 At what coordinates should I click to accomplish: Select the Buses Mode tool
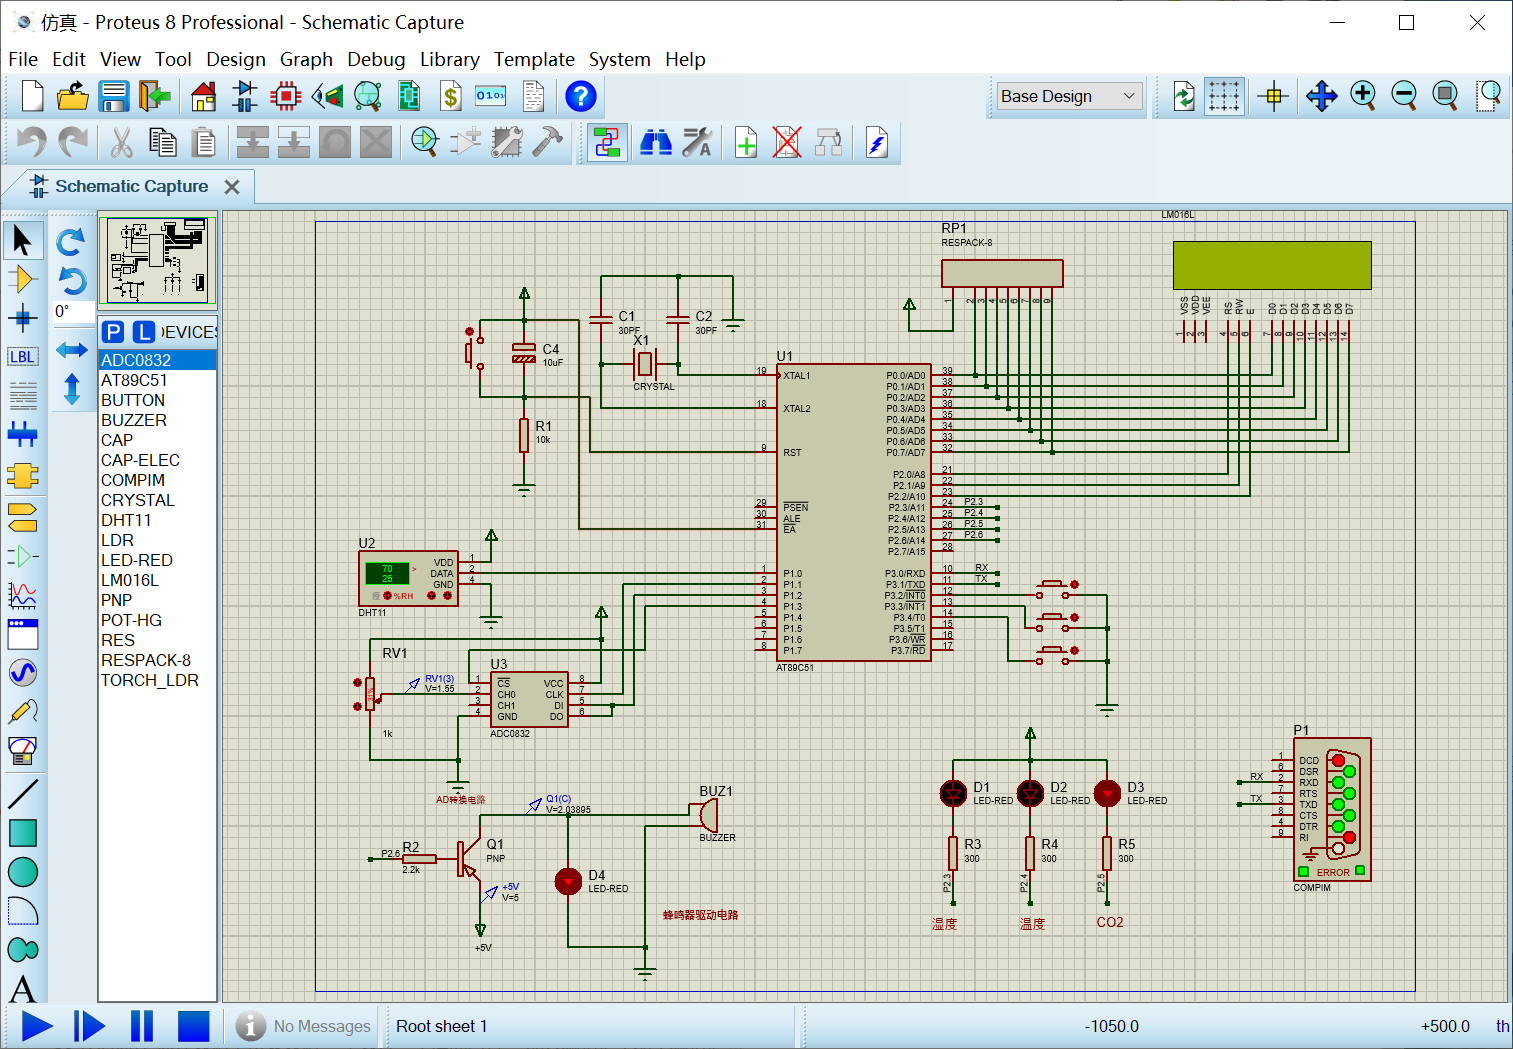[22, 435]
